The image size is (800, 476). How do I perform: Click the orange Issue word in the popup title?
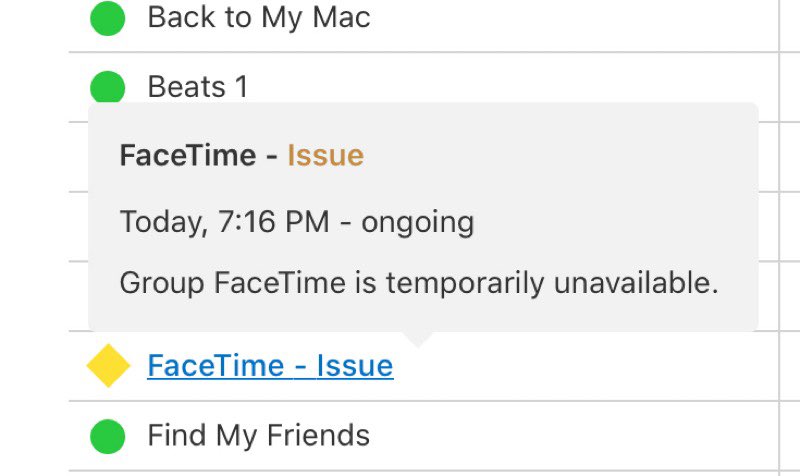326,155
